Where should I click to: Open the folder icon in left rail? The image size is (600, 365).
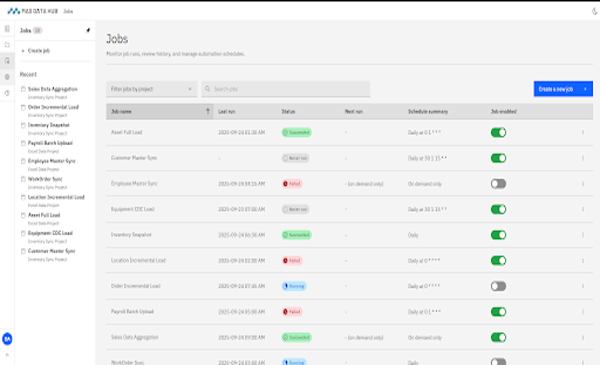(7, 45)
